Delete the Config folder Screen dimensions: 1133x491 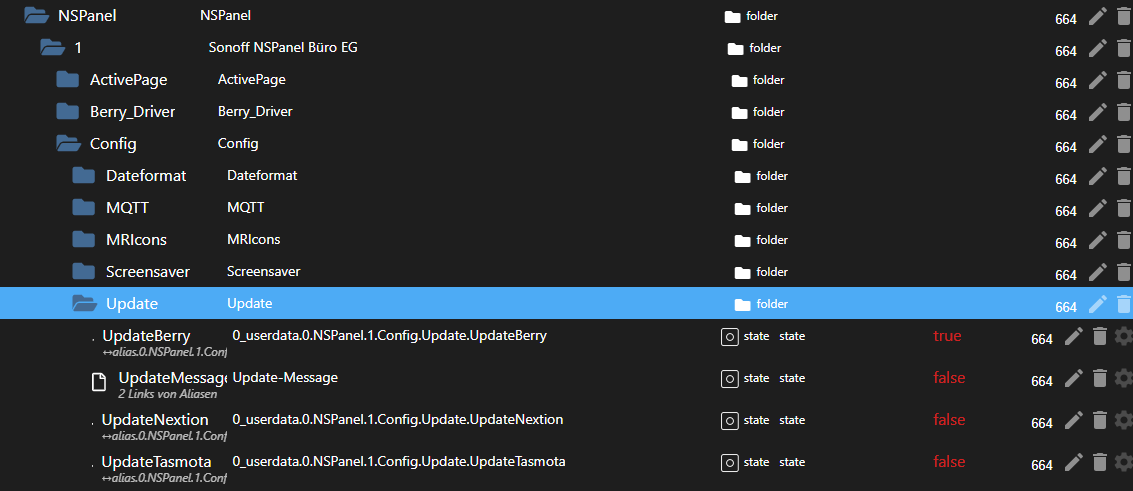tap(1123, 144)
